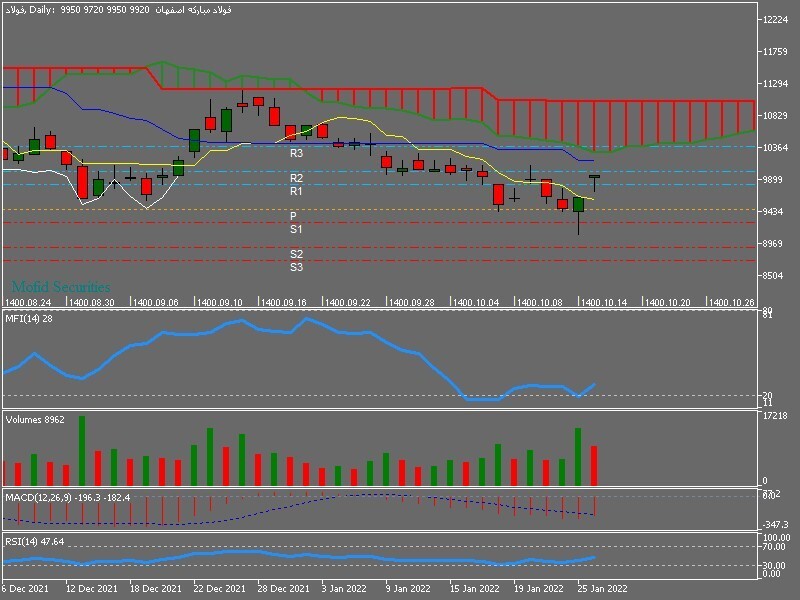
Task: Click the Volumes 8962 indicator label
Action: tap(35, 420)
